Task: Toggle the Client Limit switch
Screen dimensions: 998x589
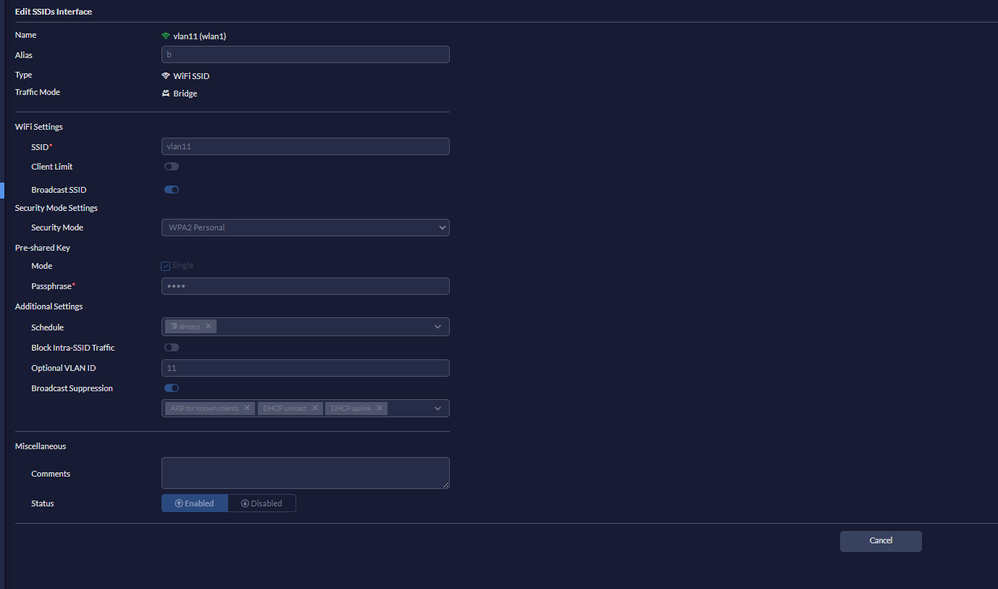Action: point(171,167)
